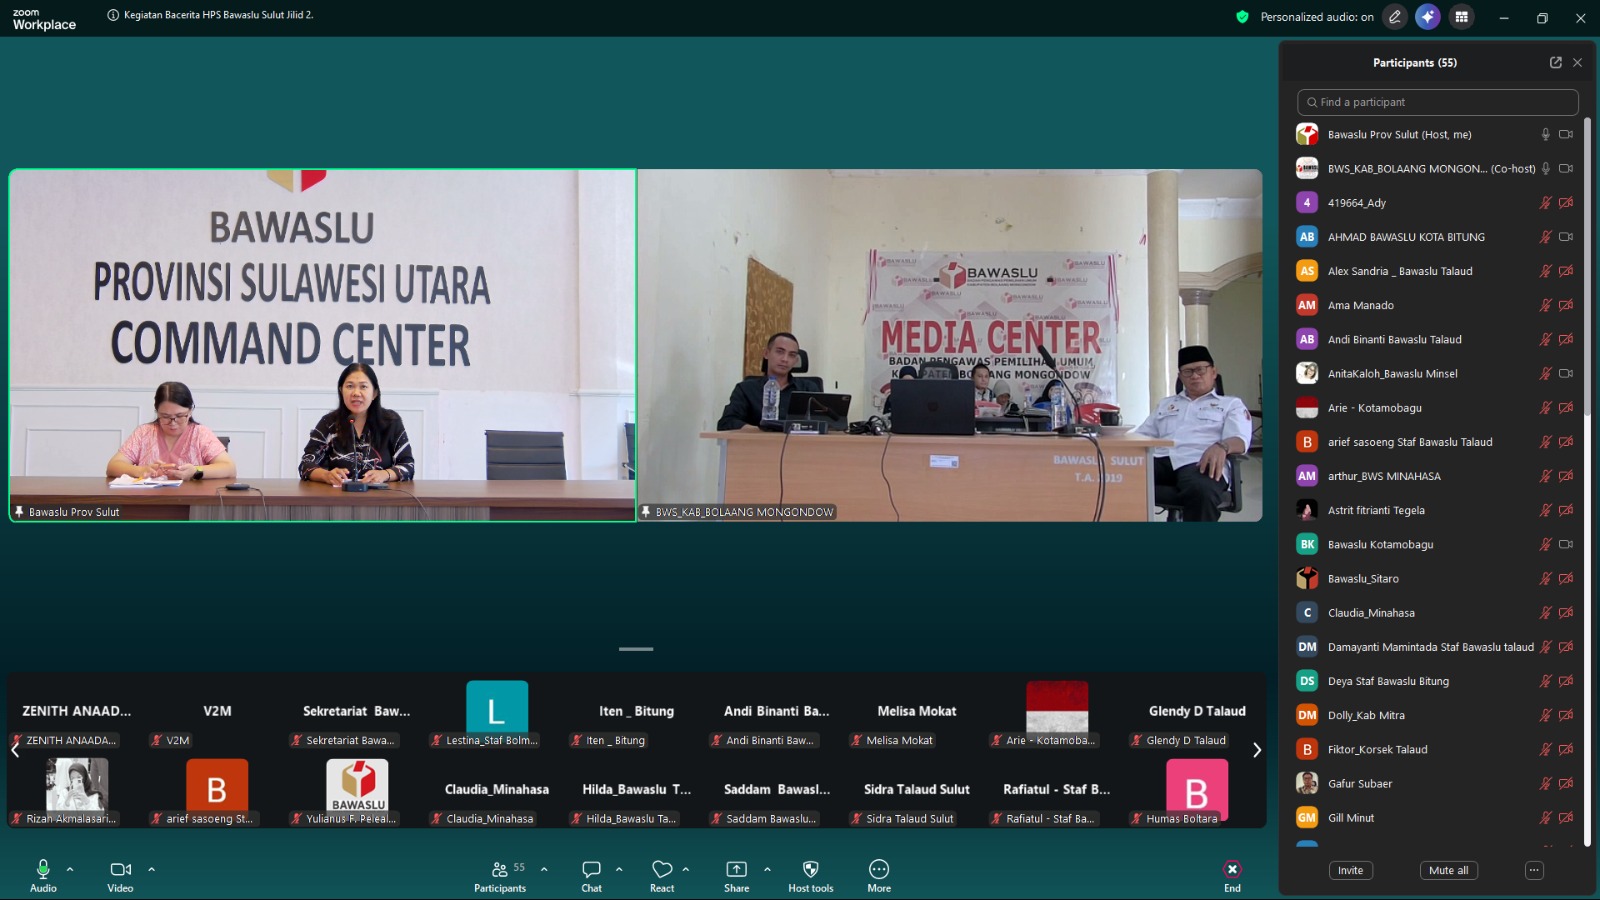Click muted mic icon for 419664_Ady
The width and height of the screenshot is (1600, 900).
(x=1546, y=203)
